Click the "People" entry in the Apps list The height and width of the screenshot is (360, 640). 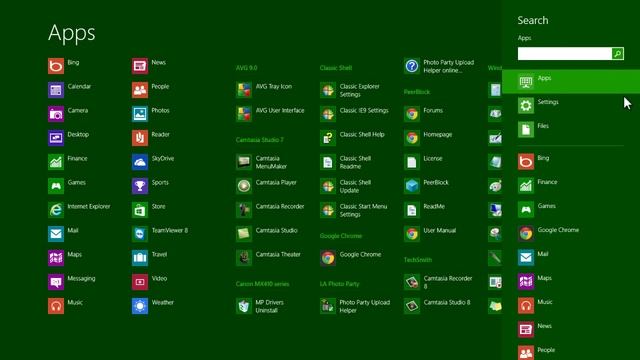click(151, 90)
